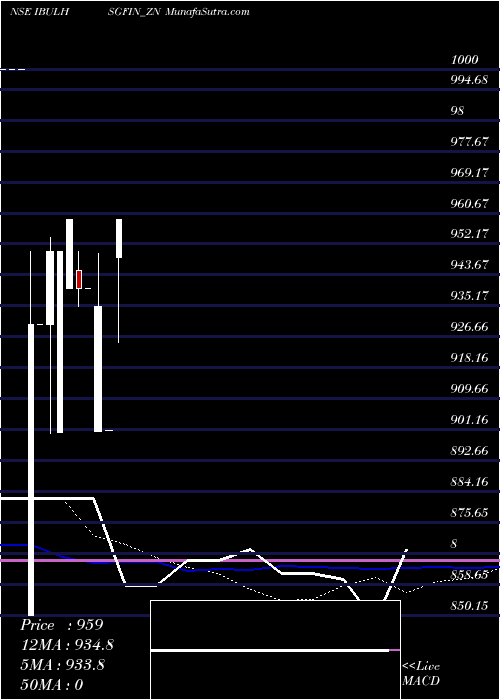Screen dimensions: 500x700
Task: Click the 5MA : 933.8 readout
Action: (62, 665)
